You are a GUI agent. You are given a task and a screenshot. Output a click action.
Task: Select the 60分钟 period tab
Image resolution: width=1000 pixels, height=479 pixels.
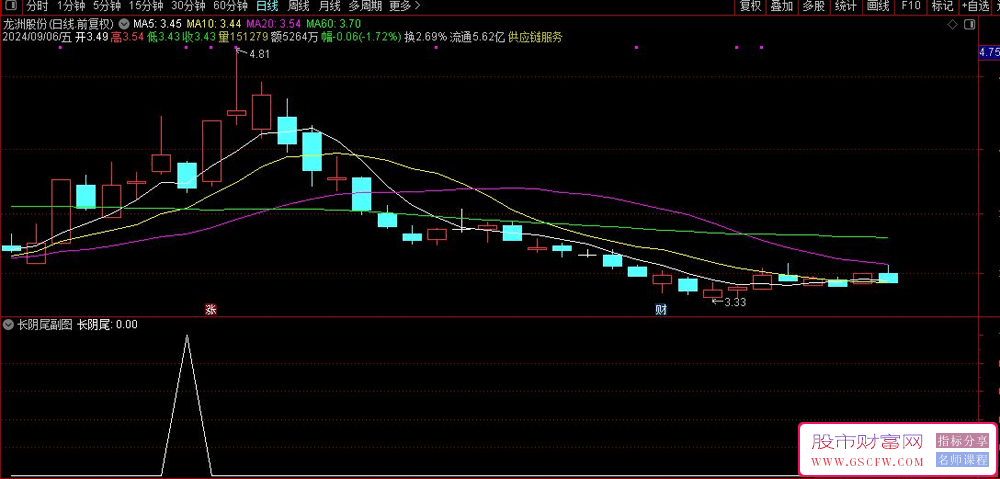pos(230,6)
